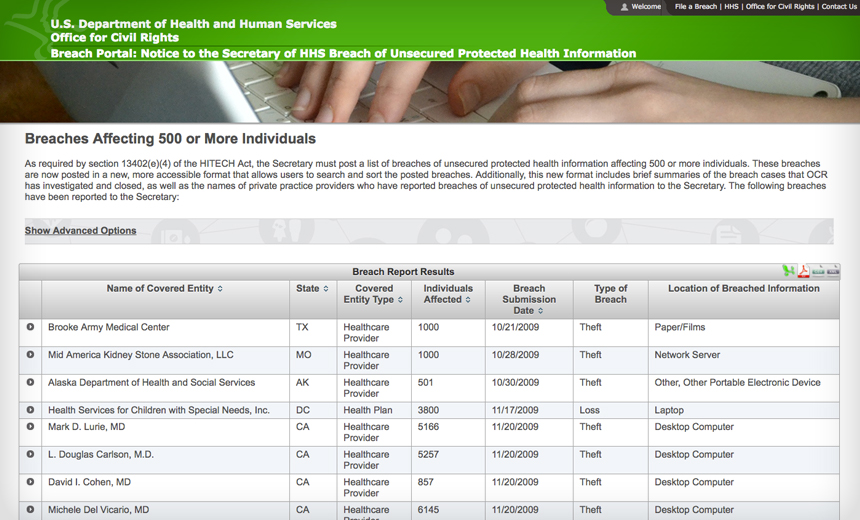Click the 10/21/2009 submission date
Viewport: 860px width, 520px height.
[515, 327]
